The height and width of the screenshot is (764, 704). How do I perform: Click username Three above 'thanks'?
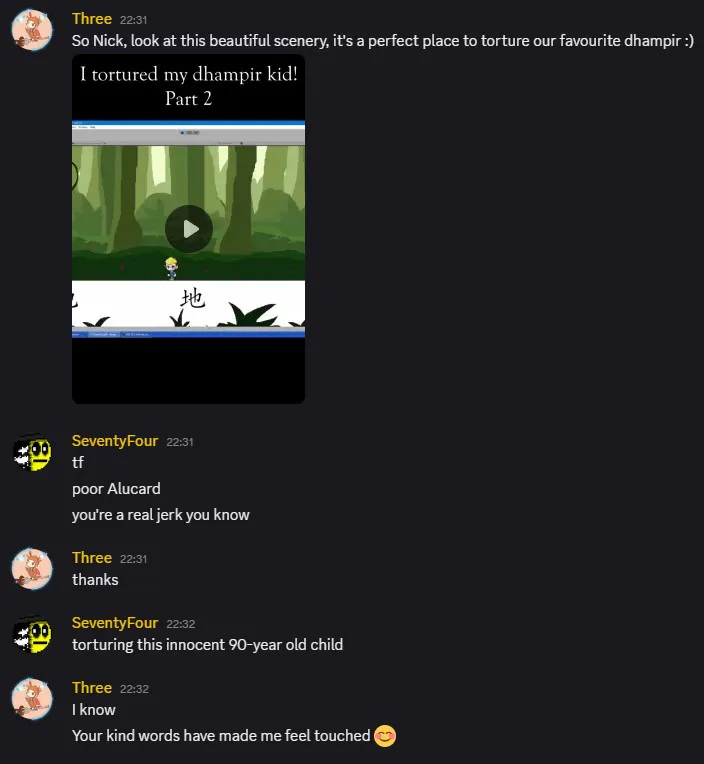92,557
